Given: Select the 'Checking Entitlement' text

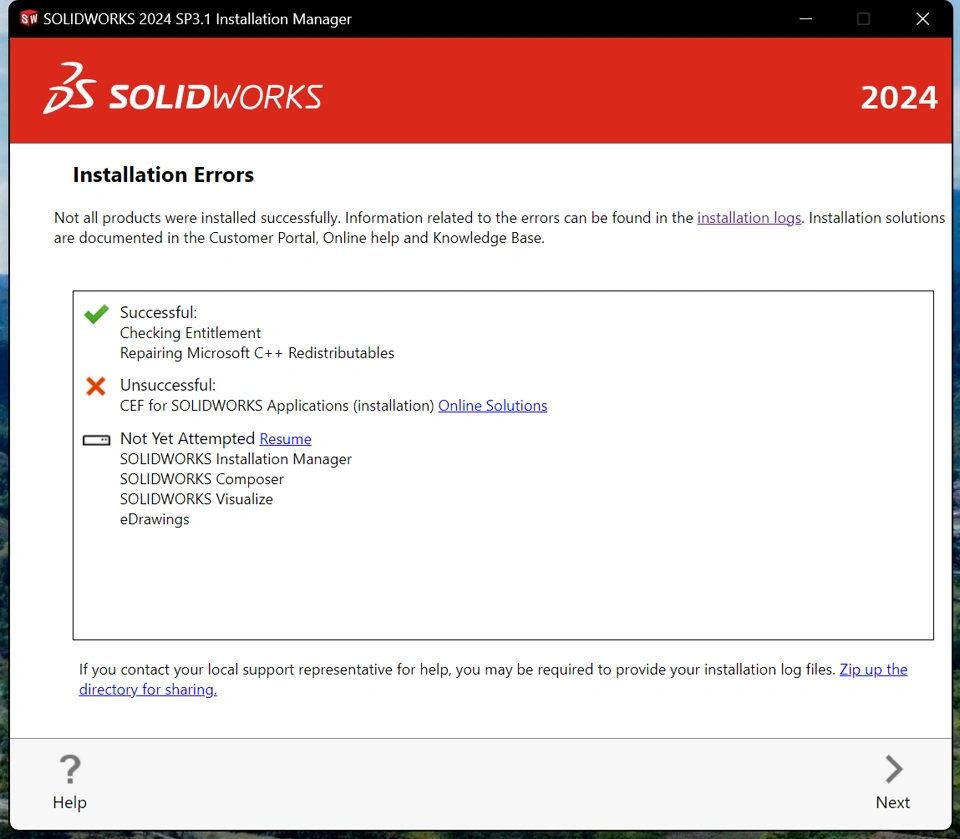Looking at the screenshot, I should tap(190, 333).
